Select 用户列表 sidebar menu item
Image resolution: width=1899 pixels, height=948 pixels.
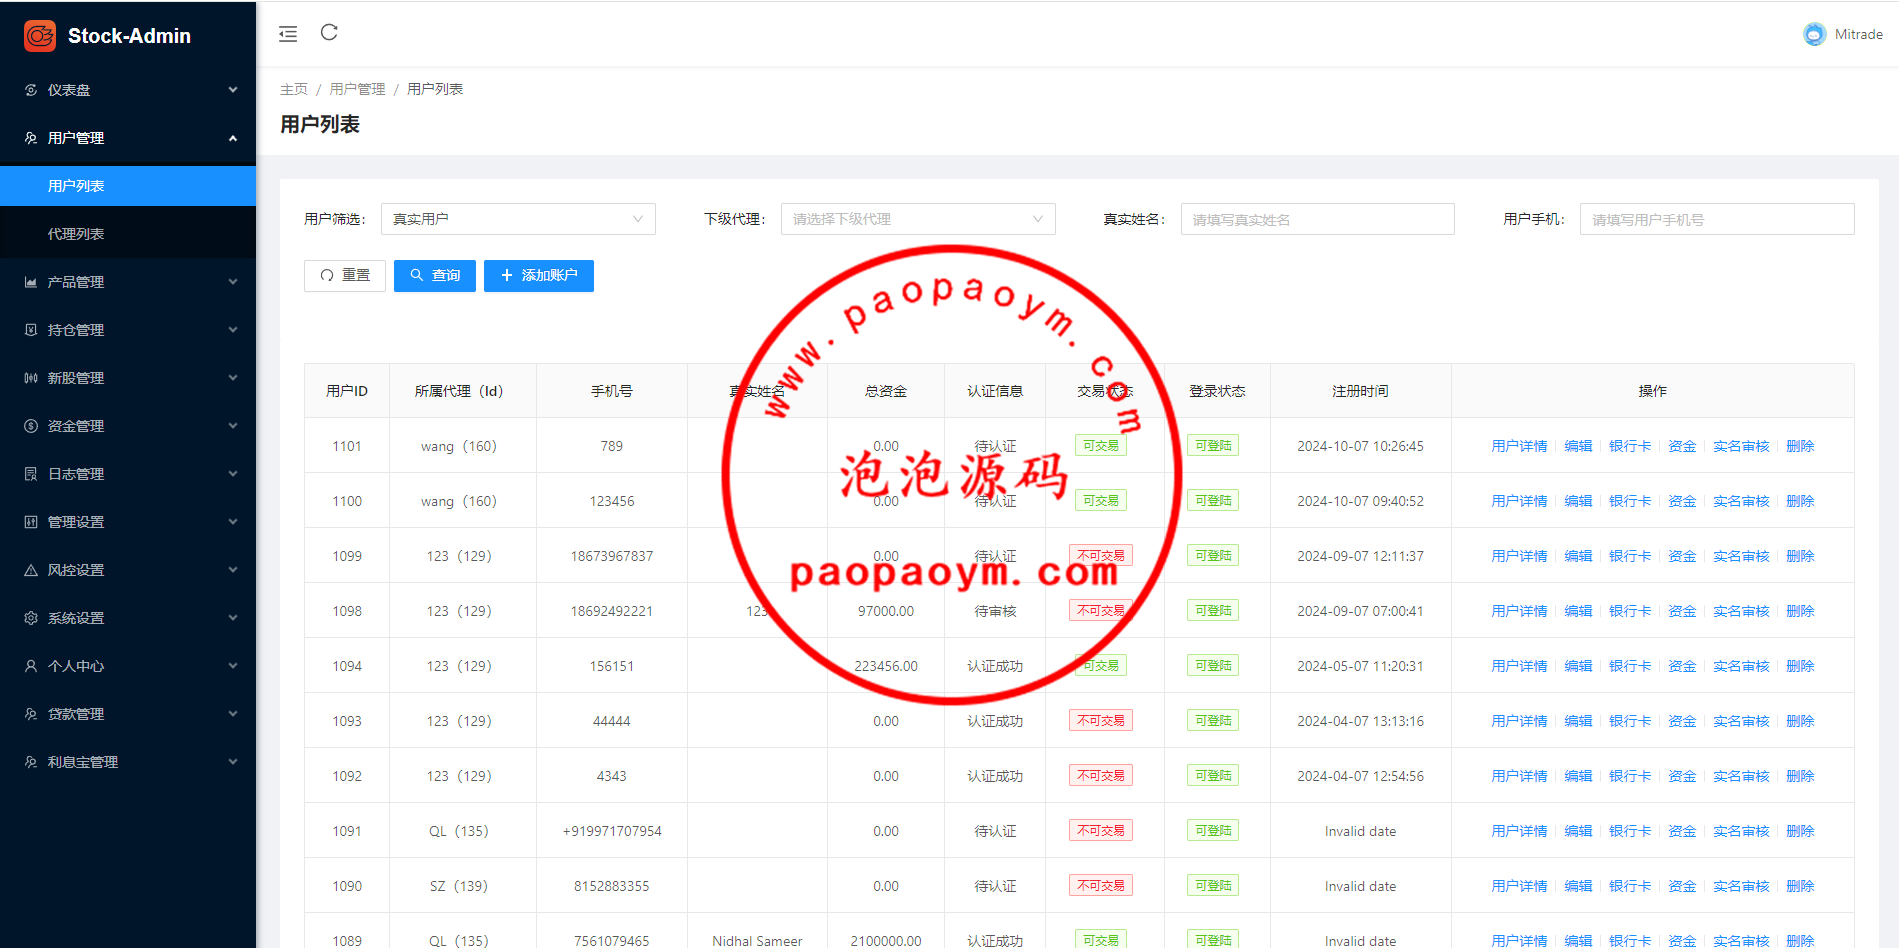coord(76,186)
